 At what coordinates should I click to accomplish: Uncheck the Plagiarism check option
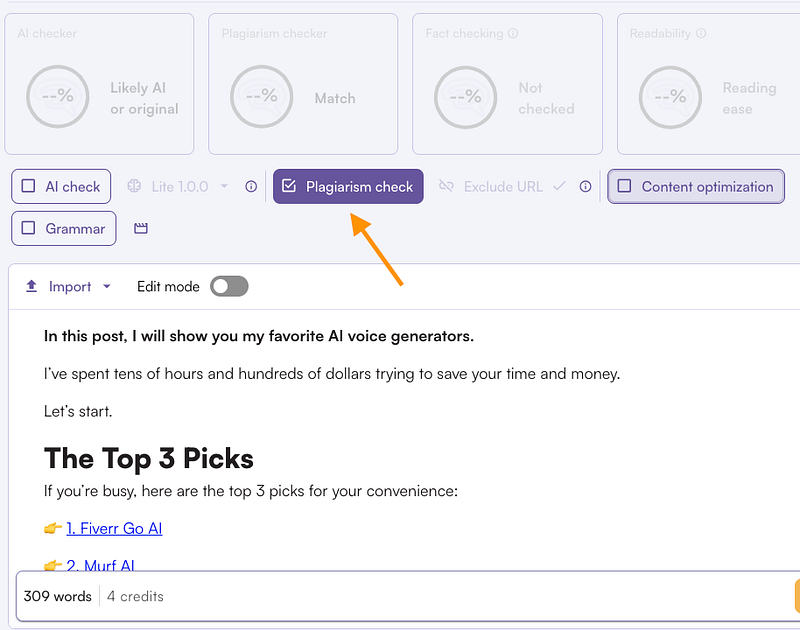[289, 186]
